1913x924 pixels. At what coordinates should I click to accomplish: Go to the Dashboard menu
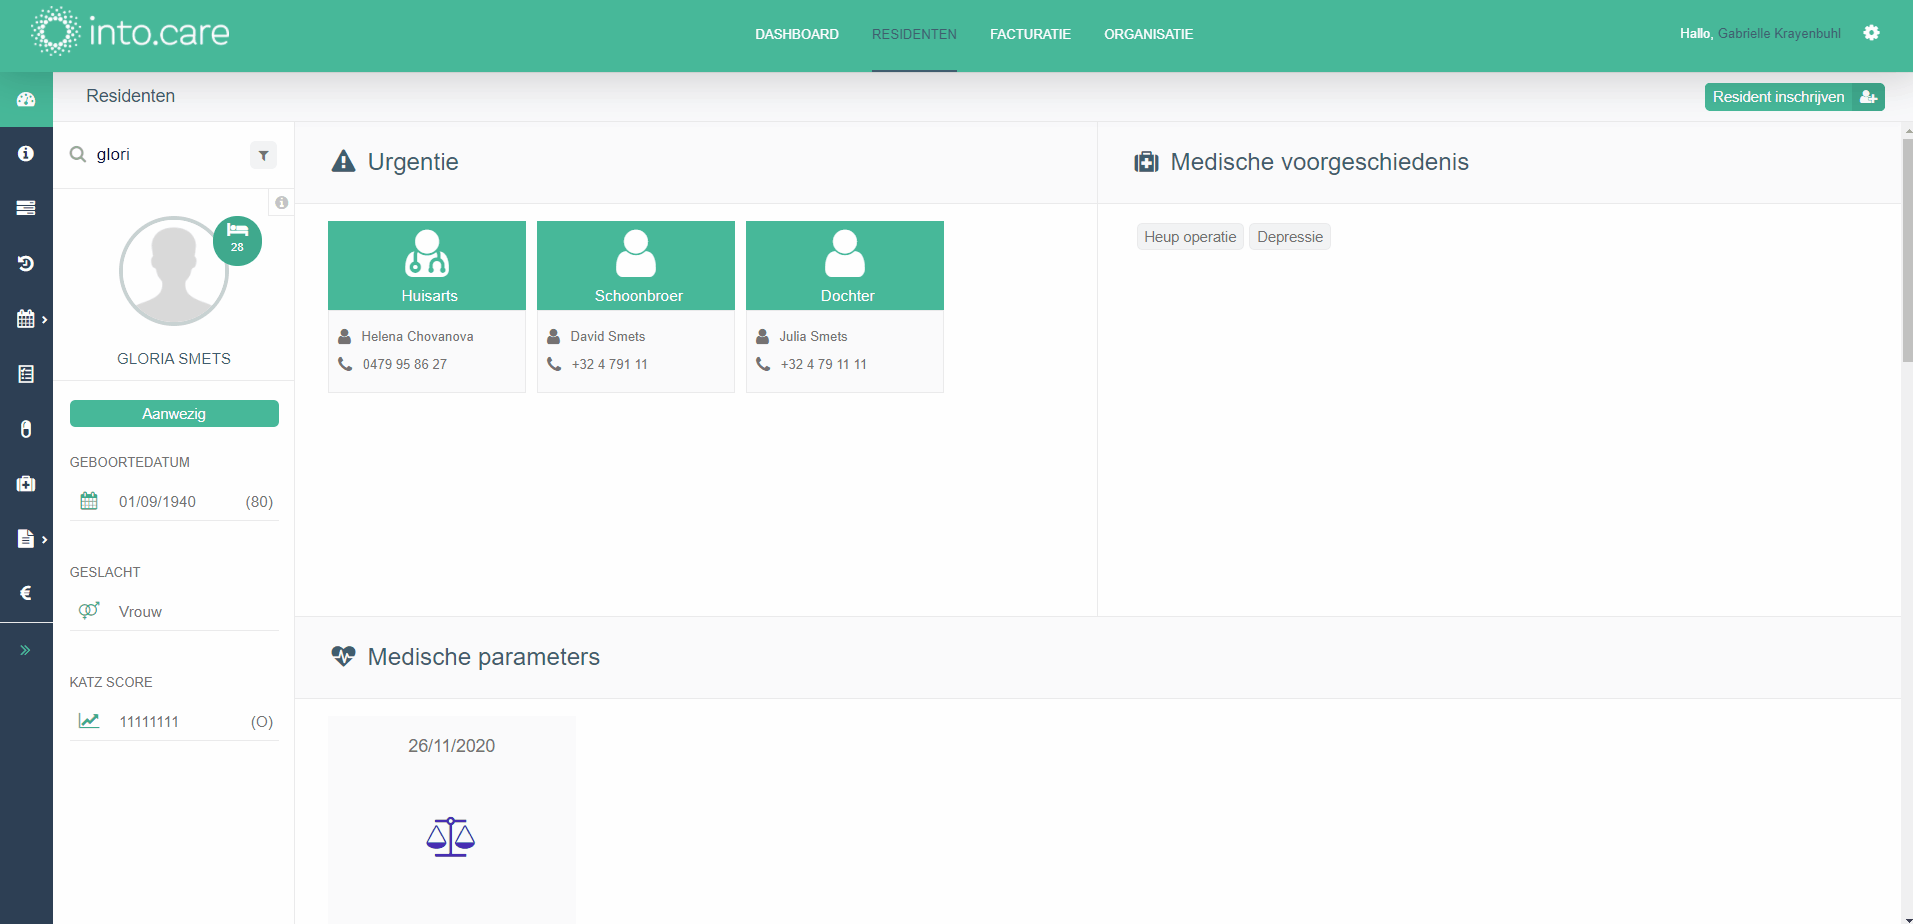tap(797, 34)
